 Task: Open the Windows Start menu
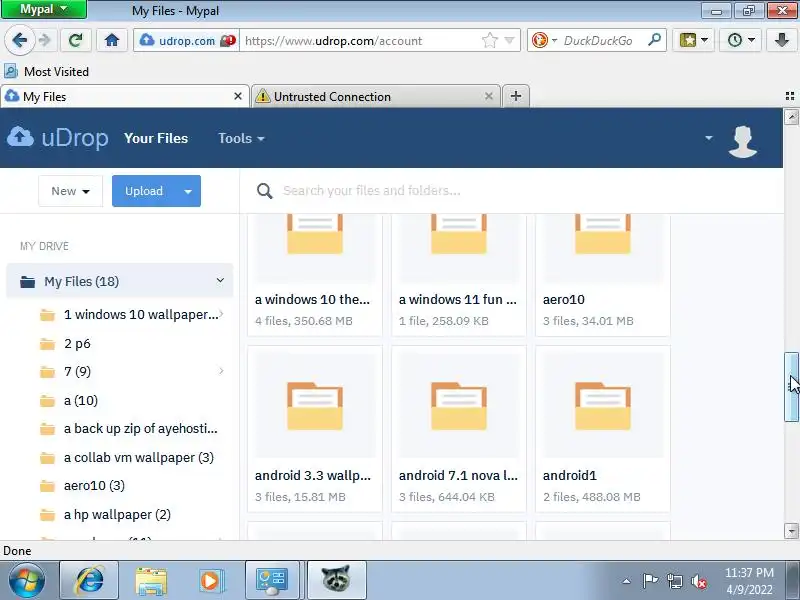26,581
